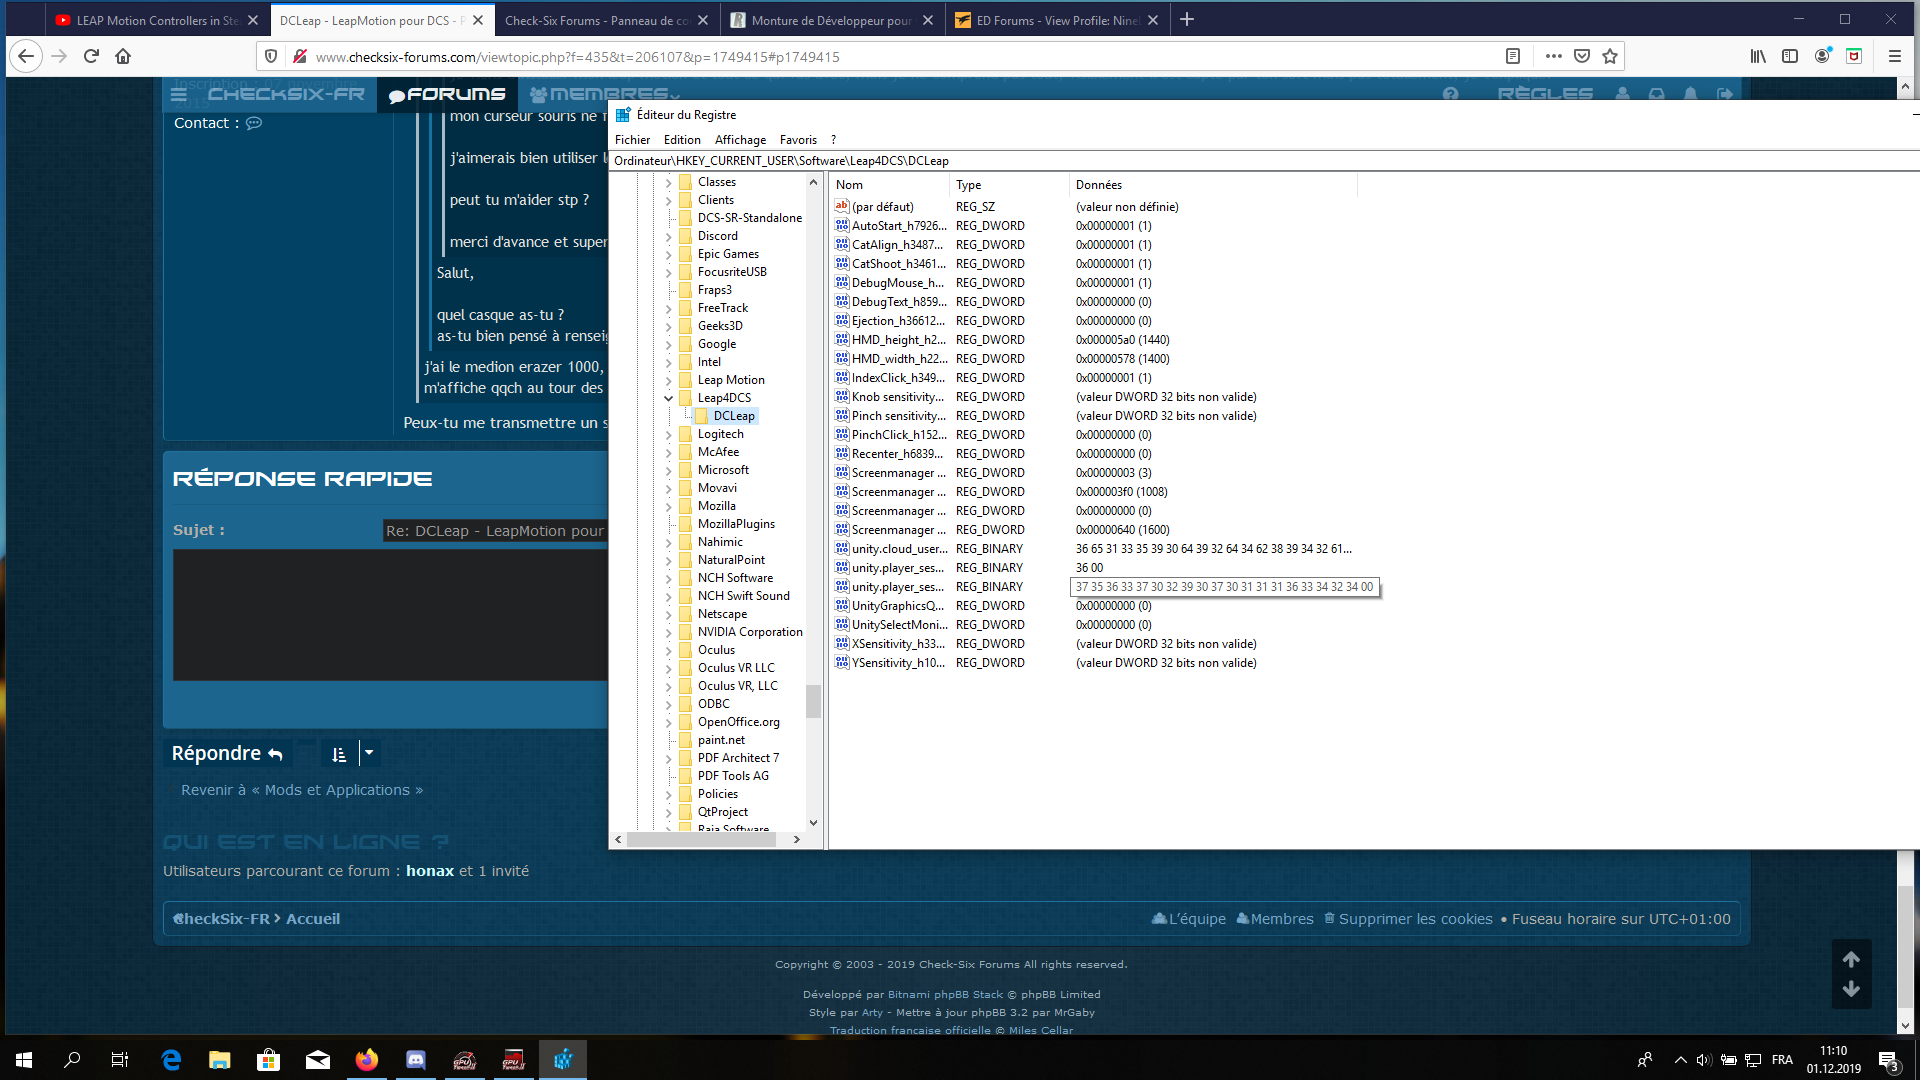Open Mail app from taskbar
Screen dimensions: 1920x1080
pyautogui.click(x=318, y=1060)
